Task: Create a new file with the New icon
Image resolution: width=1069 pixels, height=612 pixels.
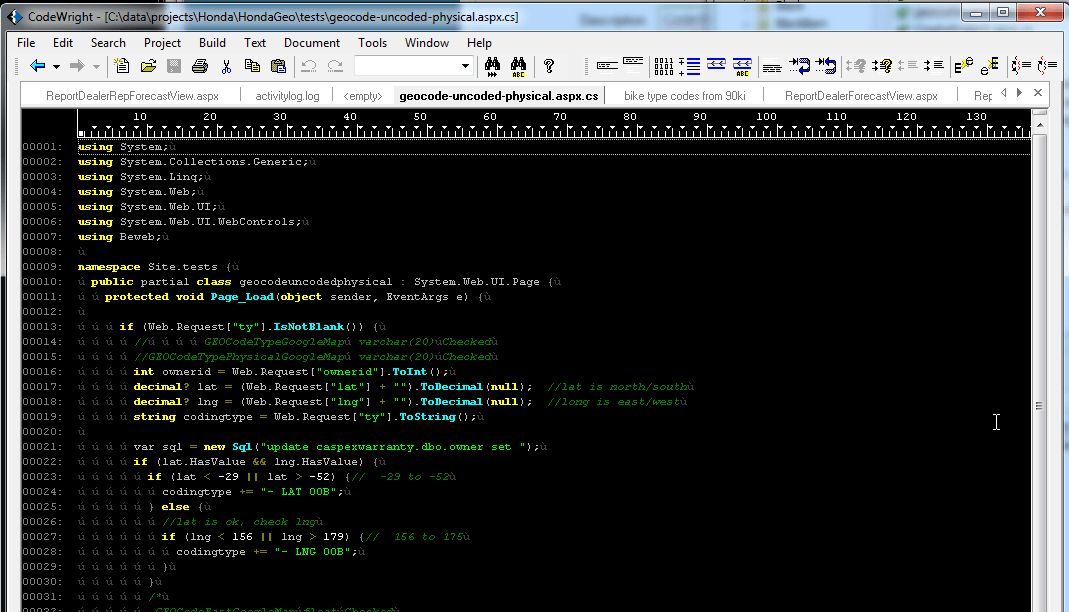Action: coord(121,66)
